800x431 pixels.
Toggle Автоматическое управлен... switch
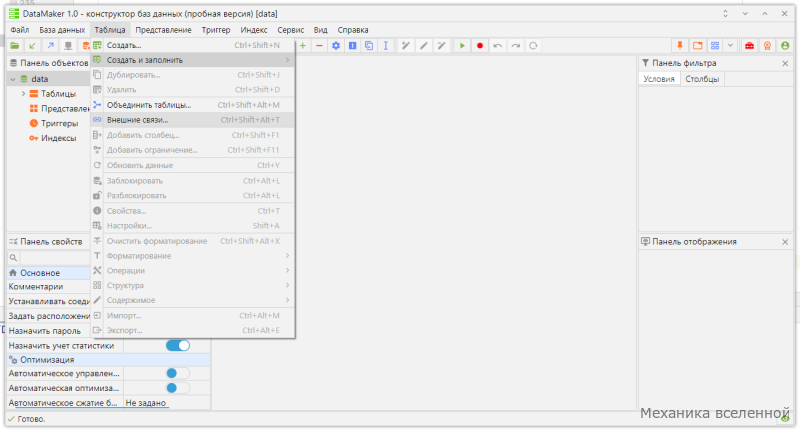178,373
